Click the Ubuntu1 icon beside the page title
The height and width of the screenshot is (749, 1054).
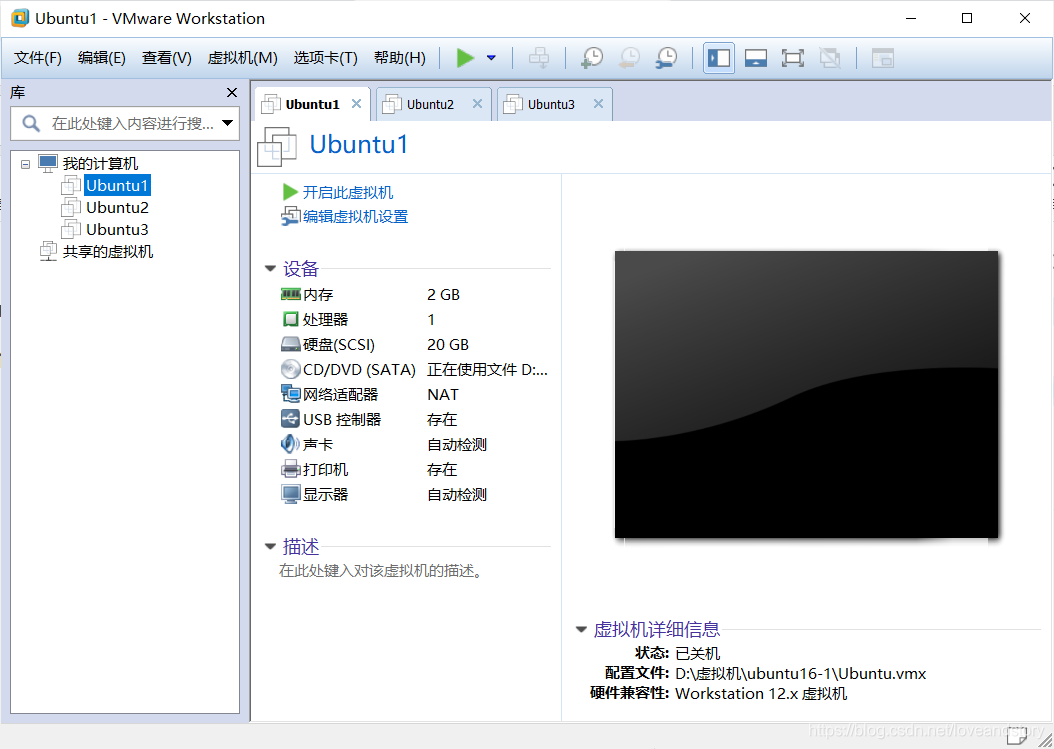pyautogui.click(x=277, y=146)
